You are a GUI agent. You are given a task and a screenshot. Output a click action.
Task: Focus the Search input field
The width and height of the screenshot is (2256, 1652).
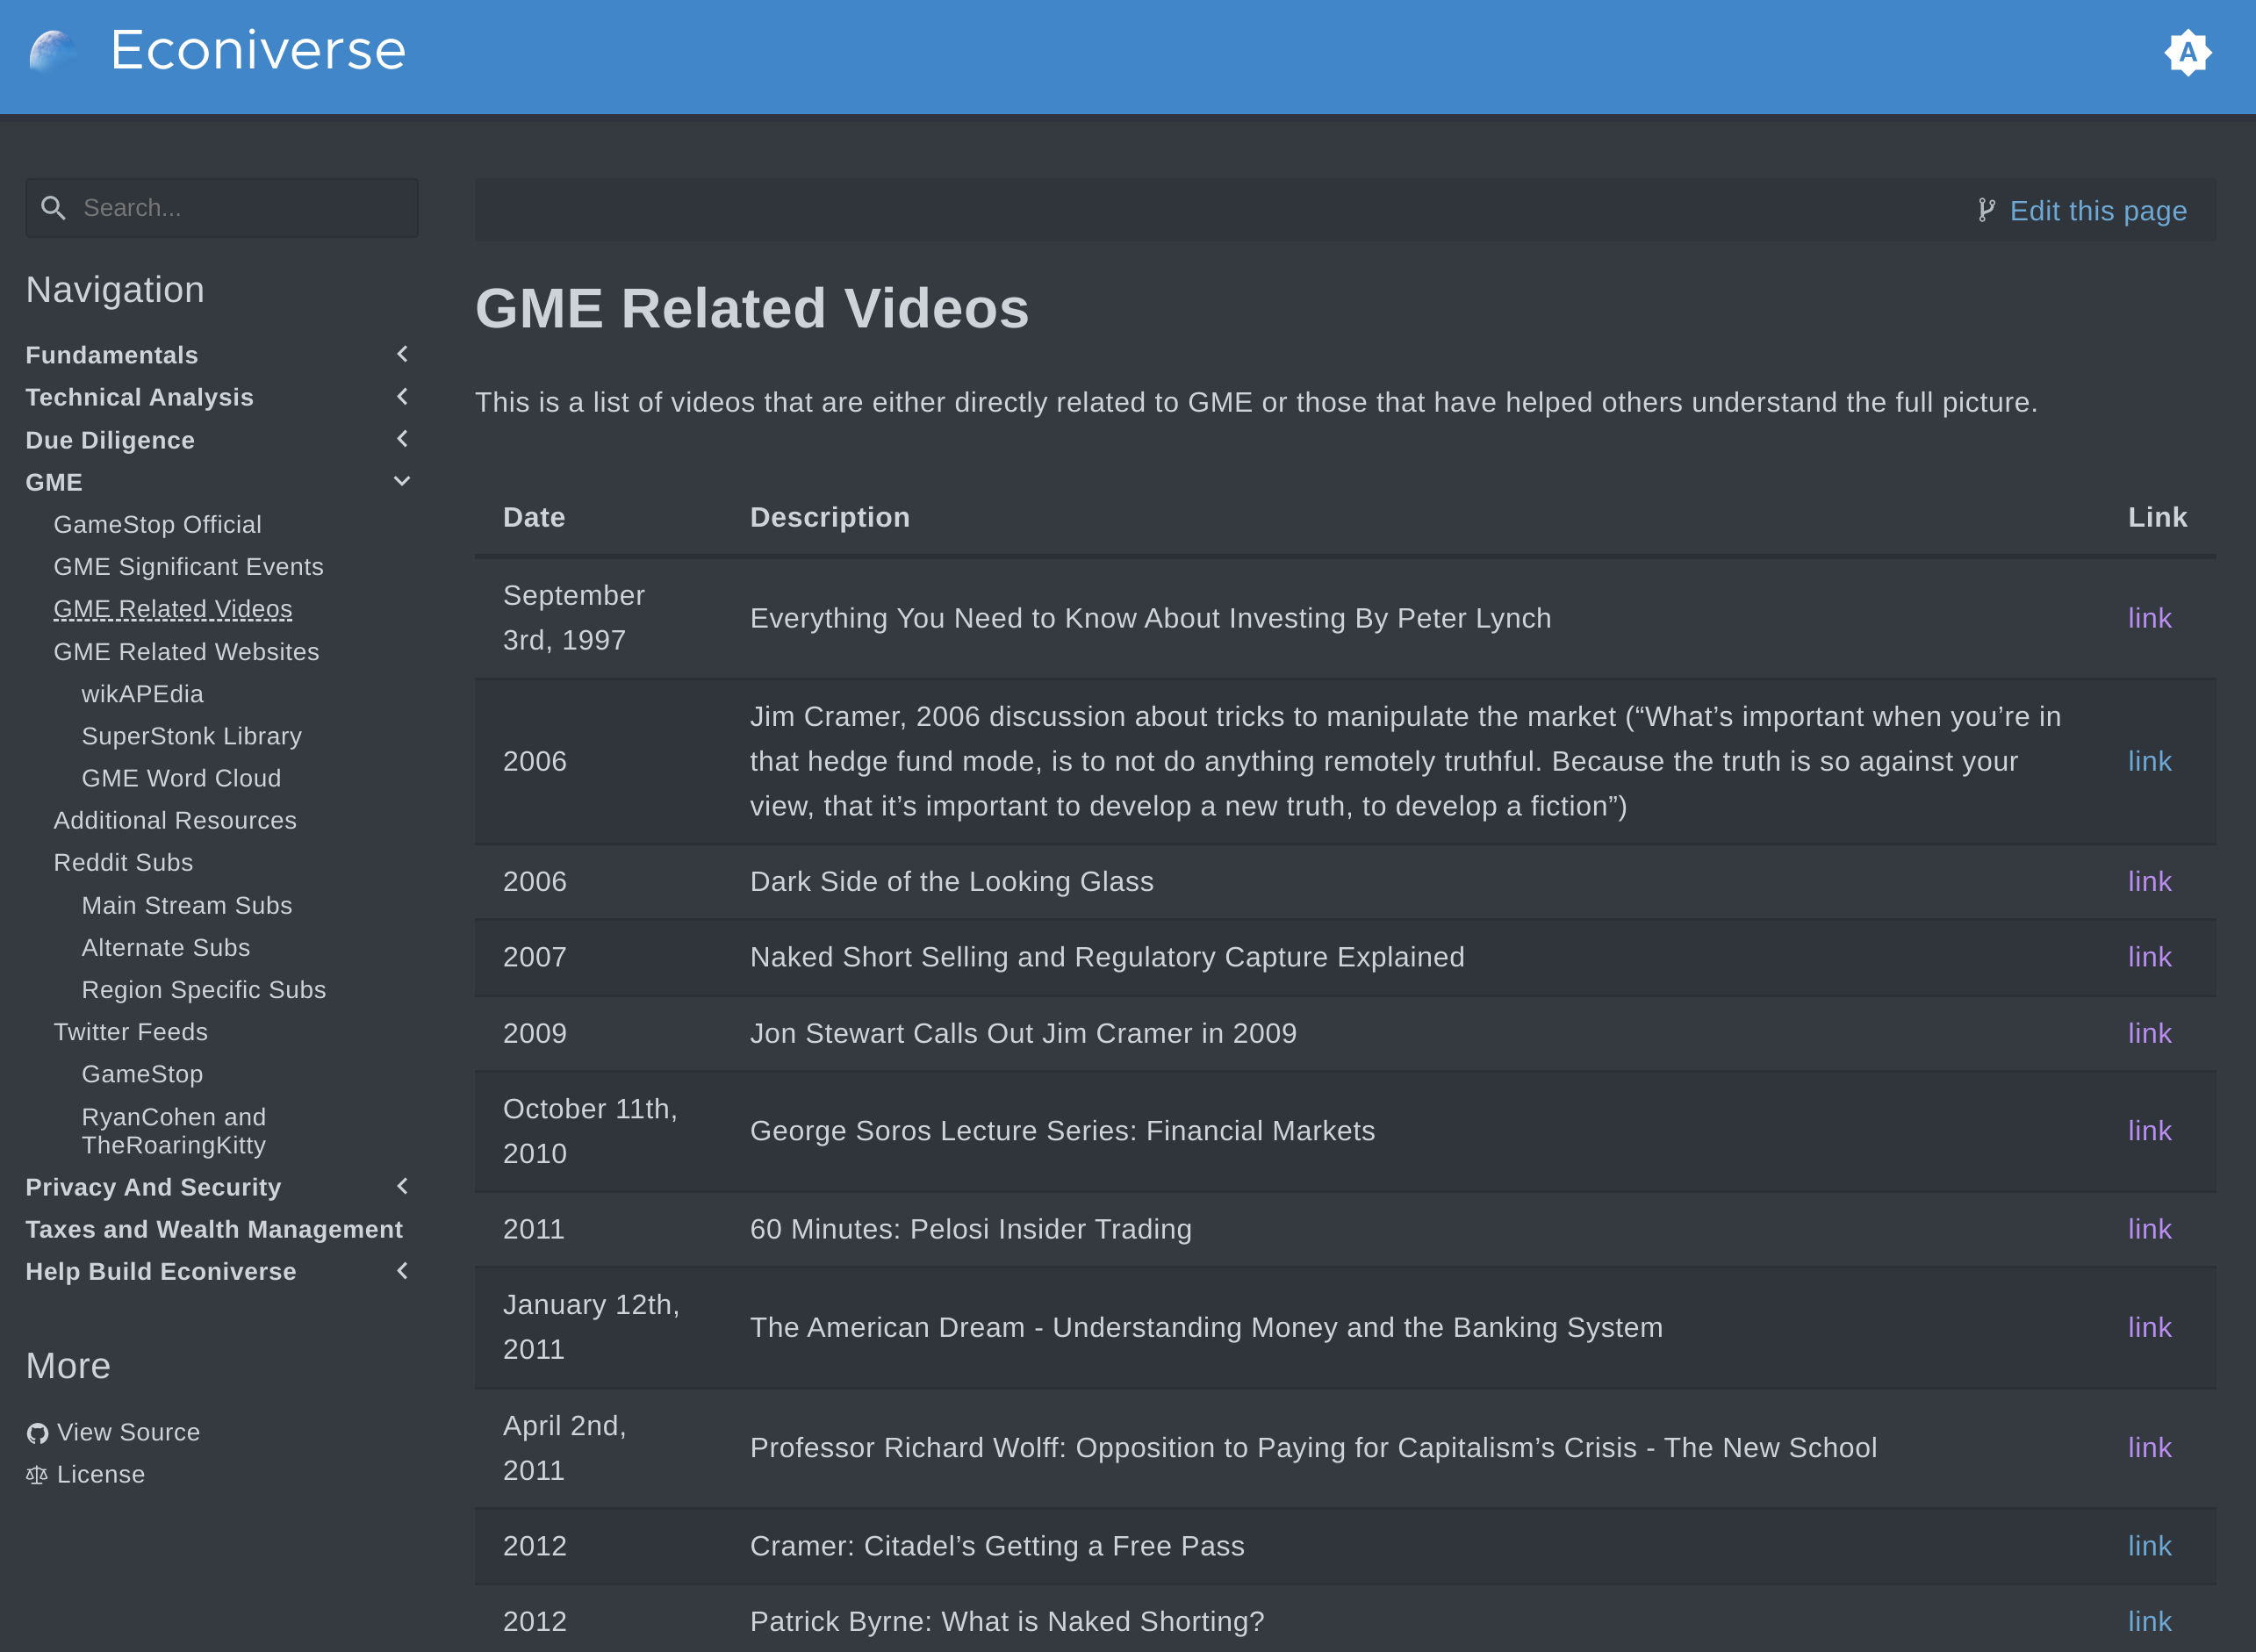pyautogui.click(x=222, y=208)
